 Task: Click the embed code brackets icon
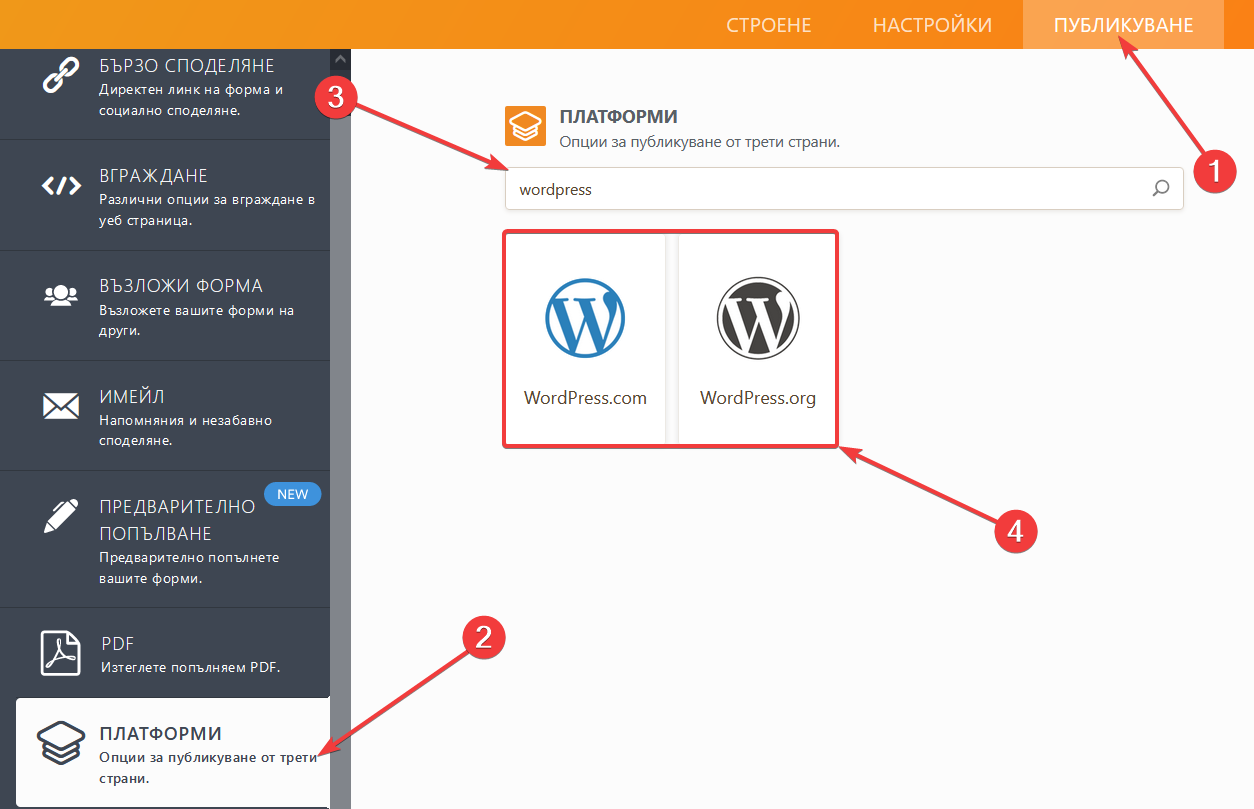pyautogui.click(x=60, y=186)
